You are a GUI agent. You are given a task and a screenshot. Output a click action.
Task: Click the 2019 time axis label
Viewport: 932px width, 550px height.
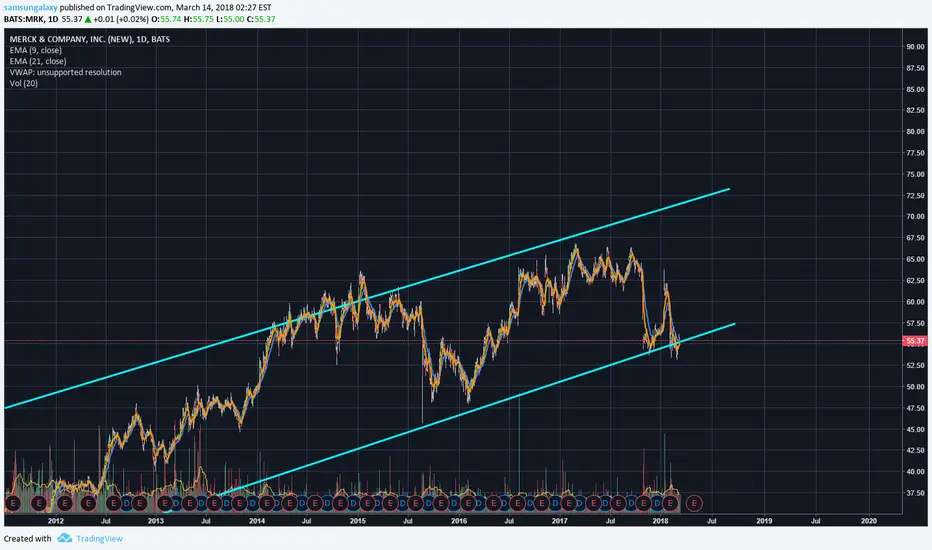[x=764, y=521]
